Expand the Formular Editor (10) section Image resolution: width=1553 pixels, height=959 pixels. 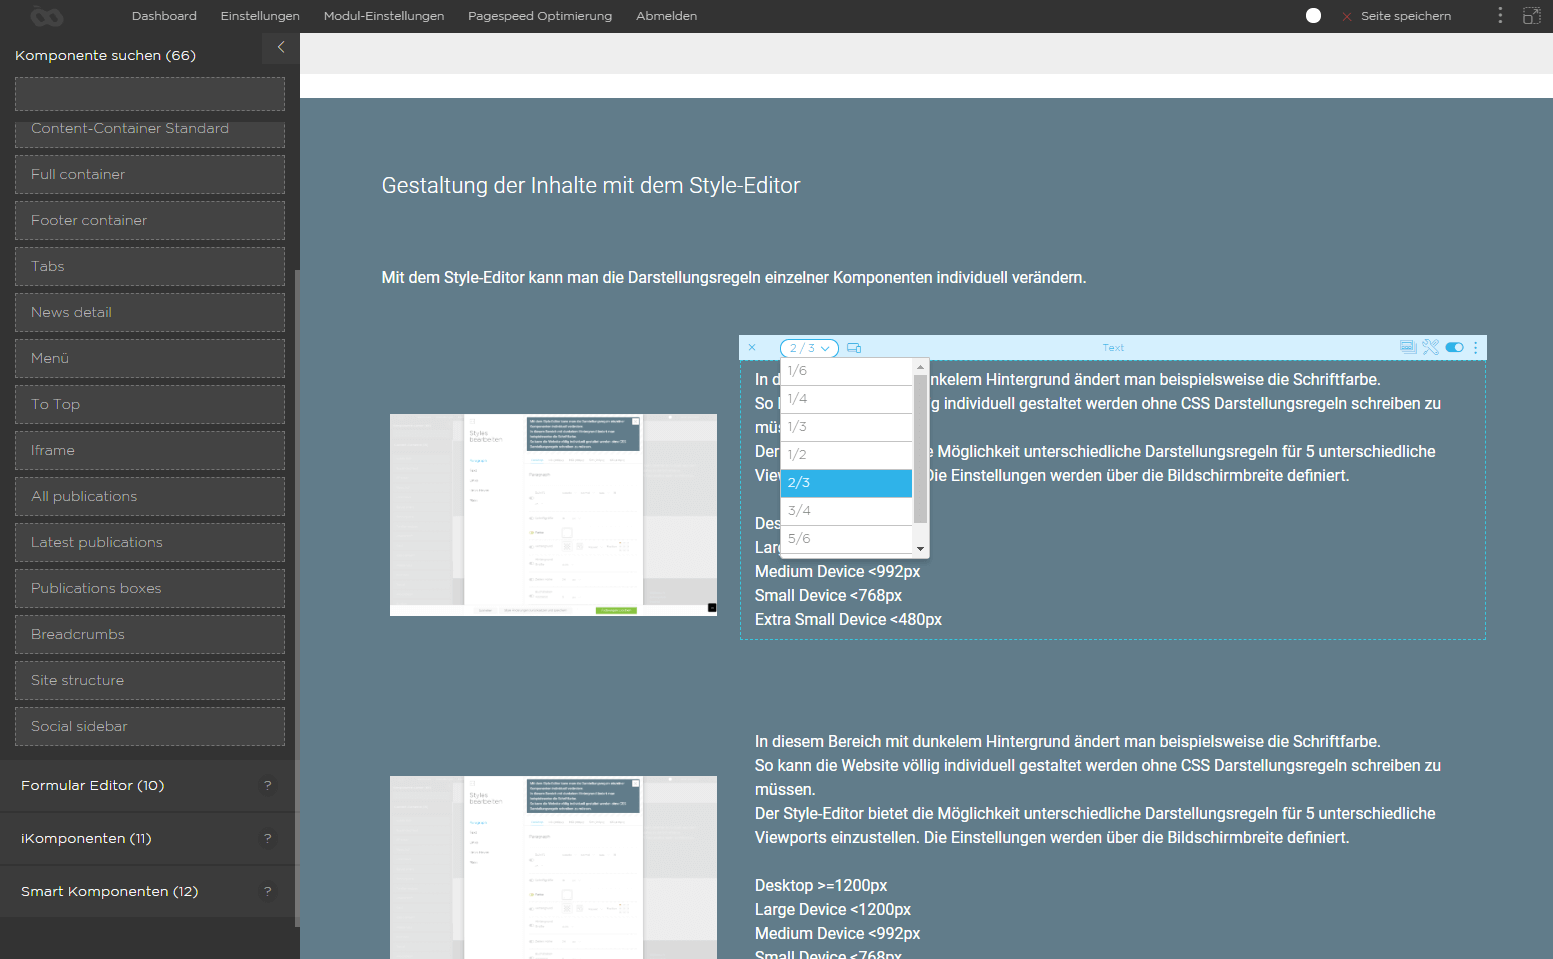[92, 785]
